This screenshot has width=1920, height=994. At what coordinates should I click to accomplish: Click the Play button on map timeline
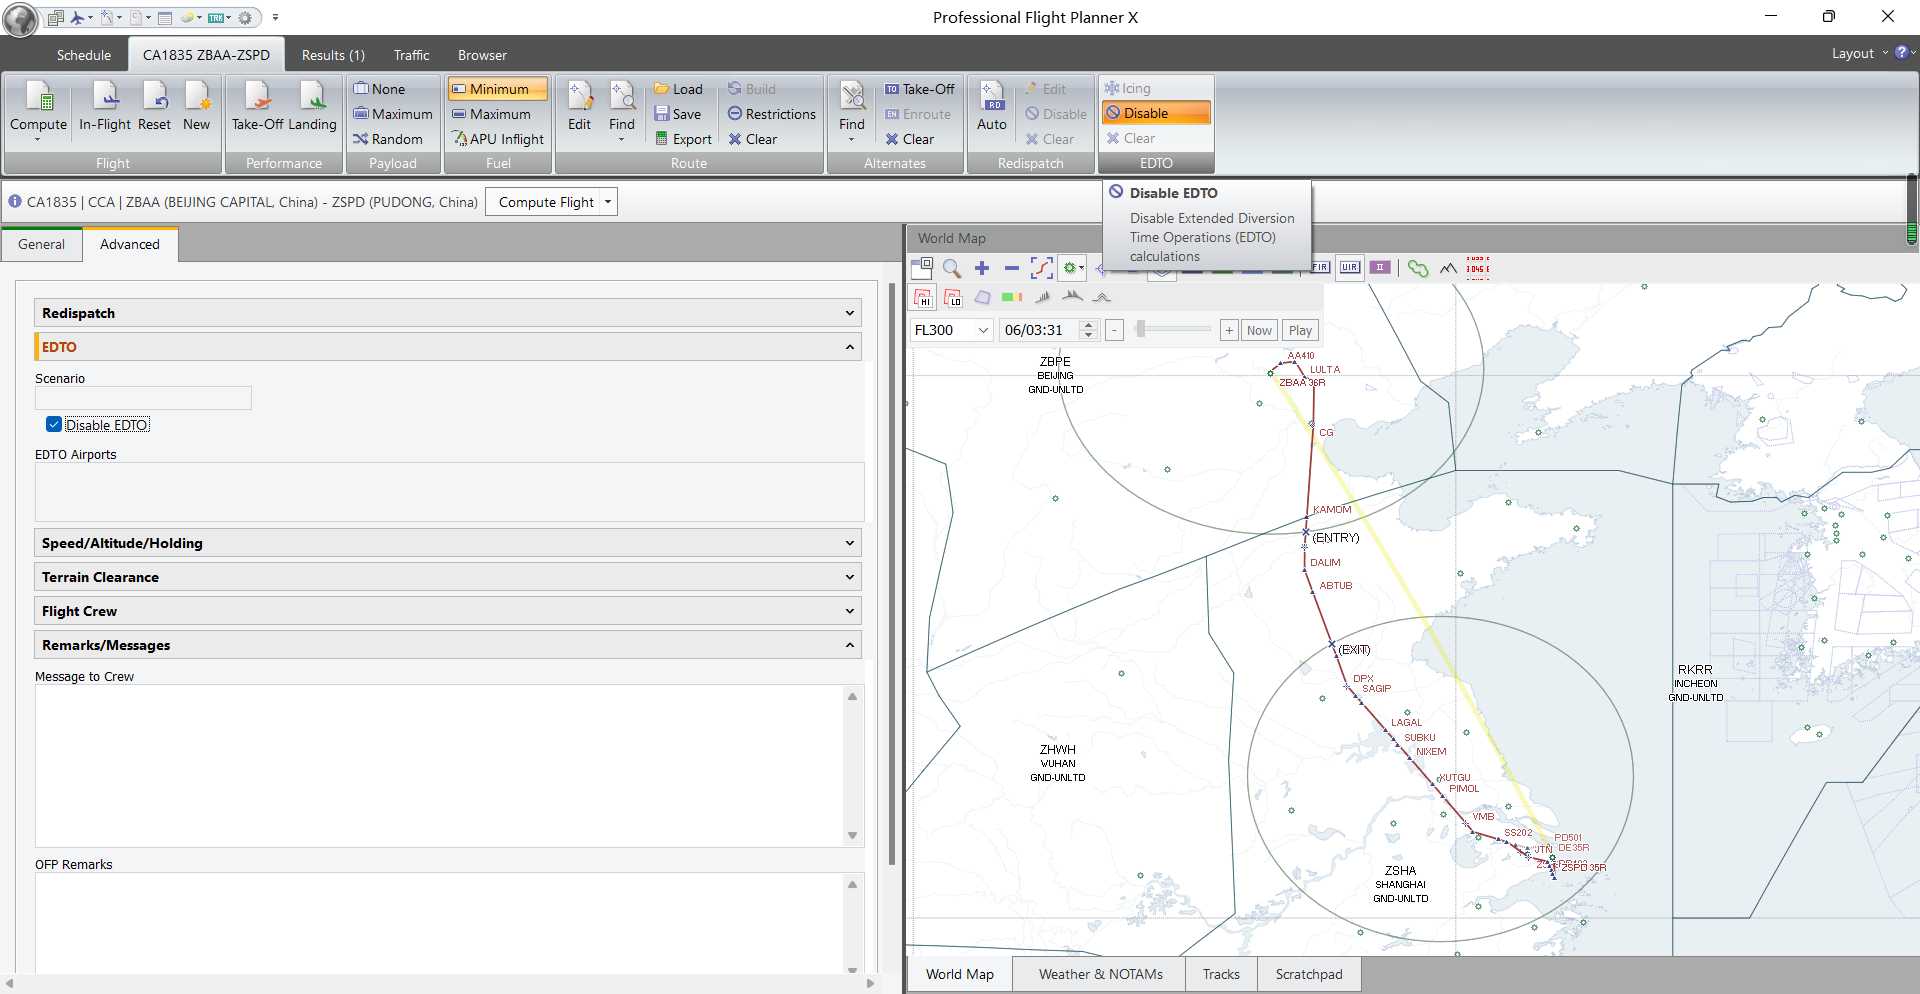[1300, 330]
